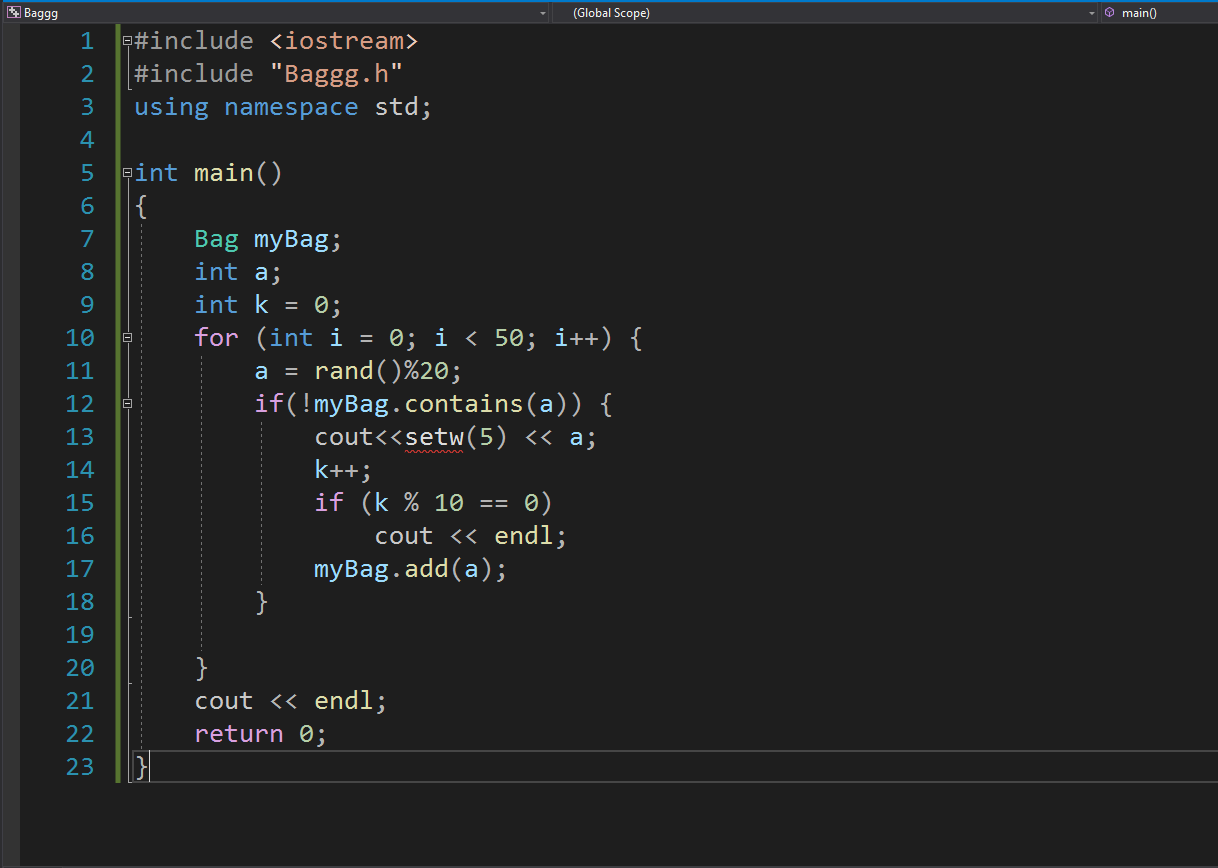Collapse the if block at line 12
This screenshot has height=868, width=1218.
(127, 404)
